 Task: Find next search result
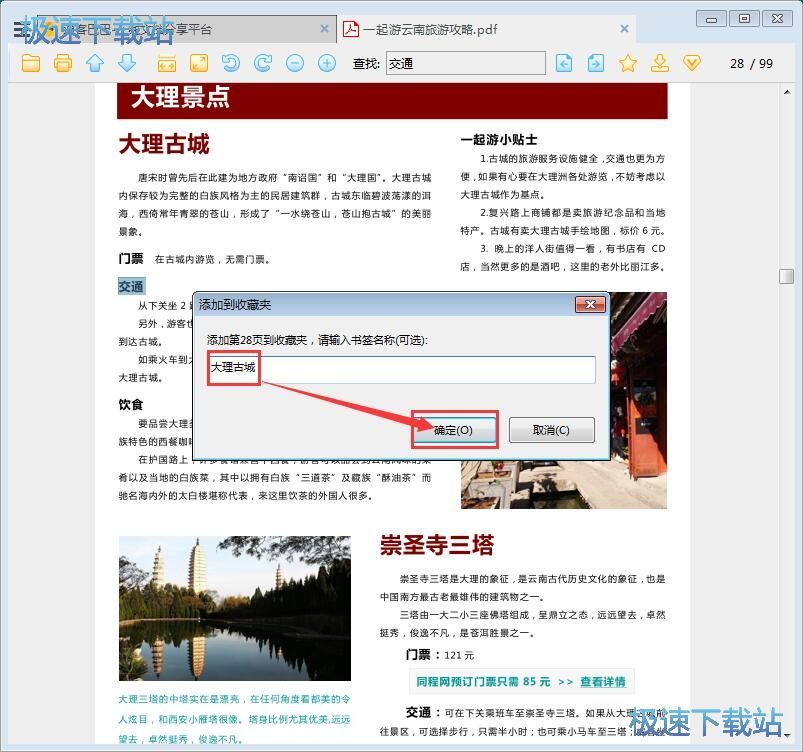point(596,63)
